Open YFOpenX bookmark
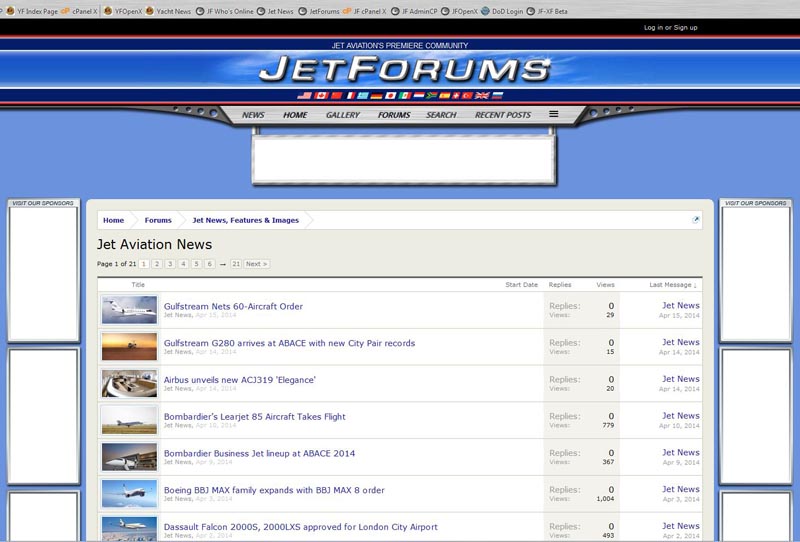Image resolution: width=800 pixels, height=542 pixels. tap(122, 11)
